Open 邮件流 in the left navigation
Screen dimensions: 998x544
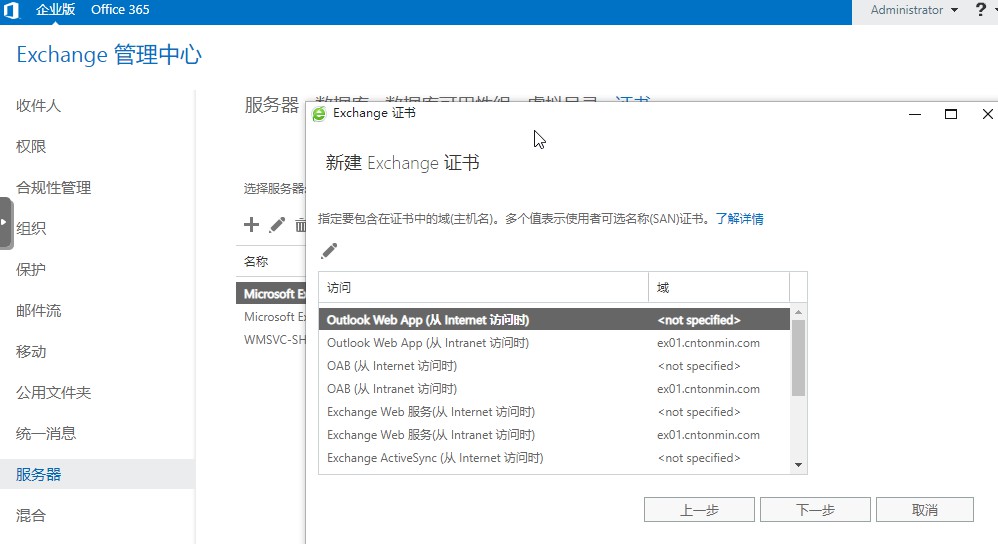[39, 310]
